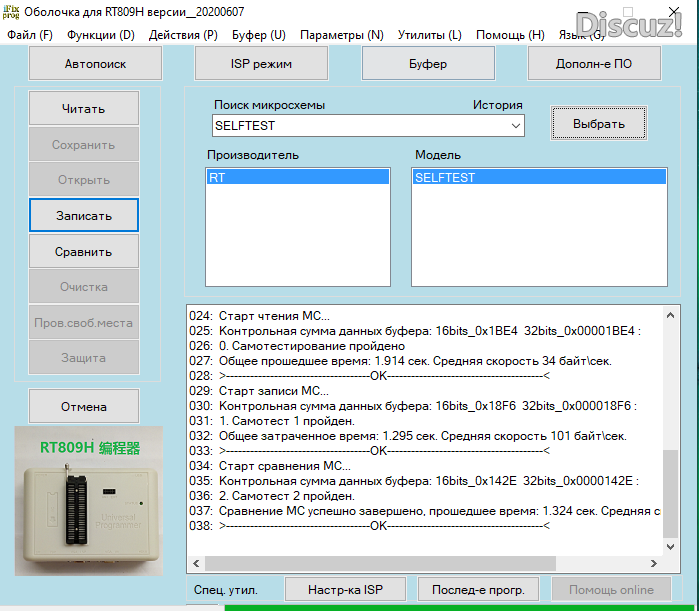Open the Функции (D) menu
The height and width of the screenshot is (611, 699).
click(x=100, y=35)
